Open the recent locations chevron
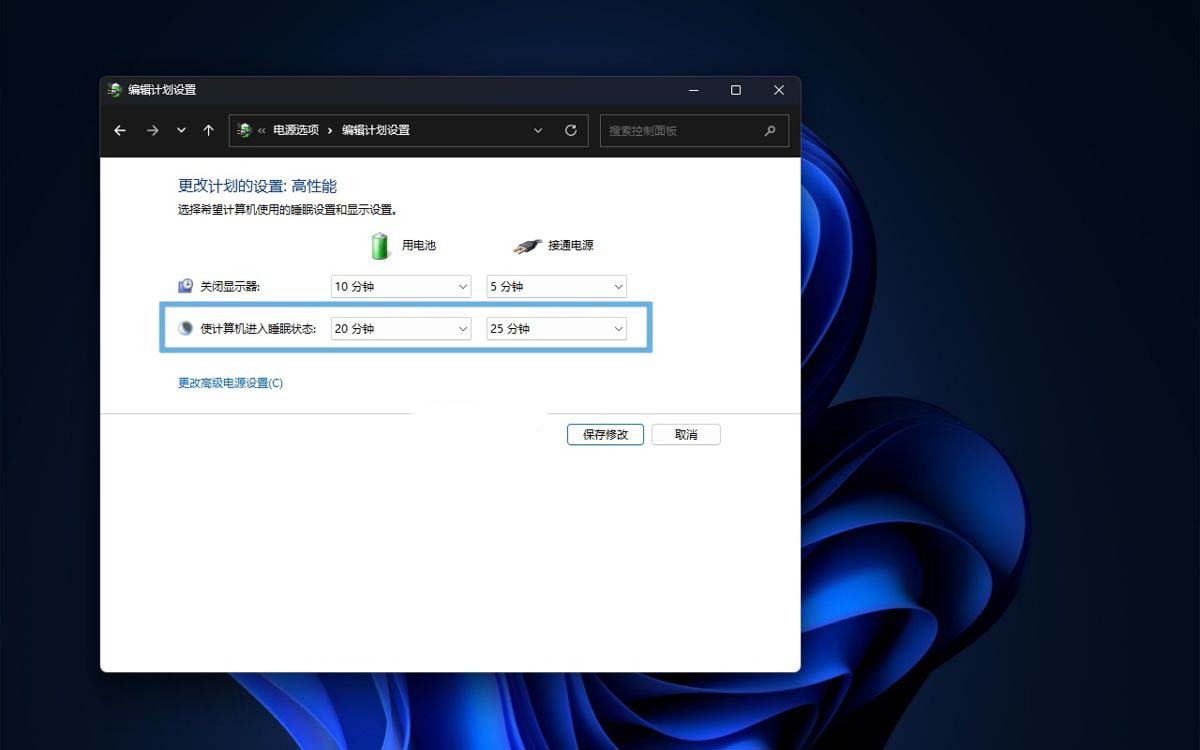 (181, 130)
